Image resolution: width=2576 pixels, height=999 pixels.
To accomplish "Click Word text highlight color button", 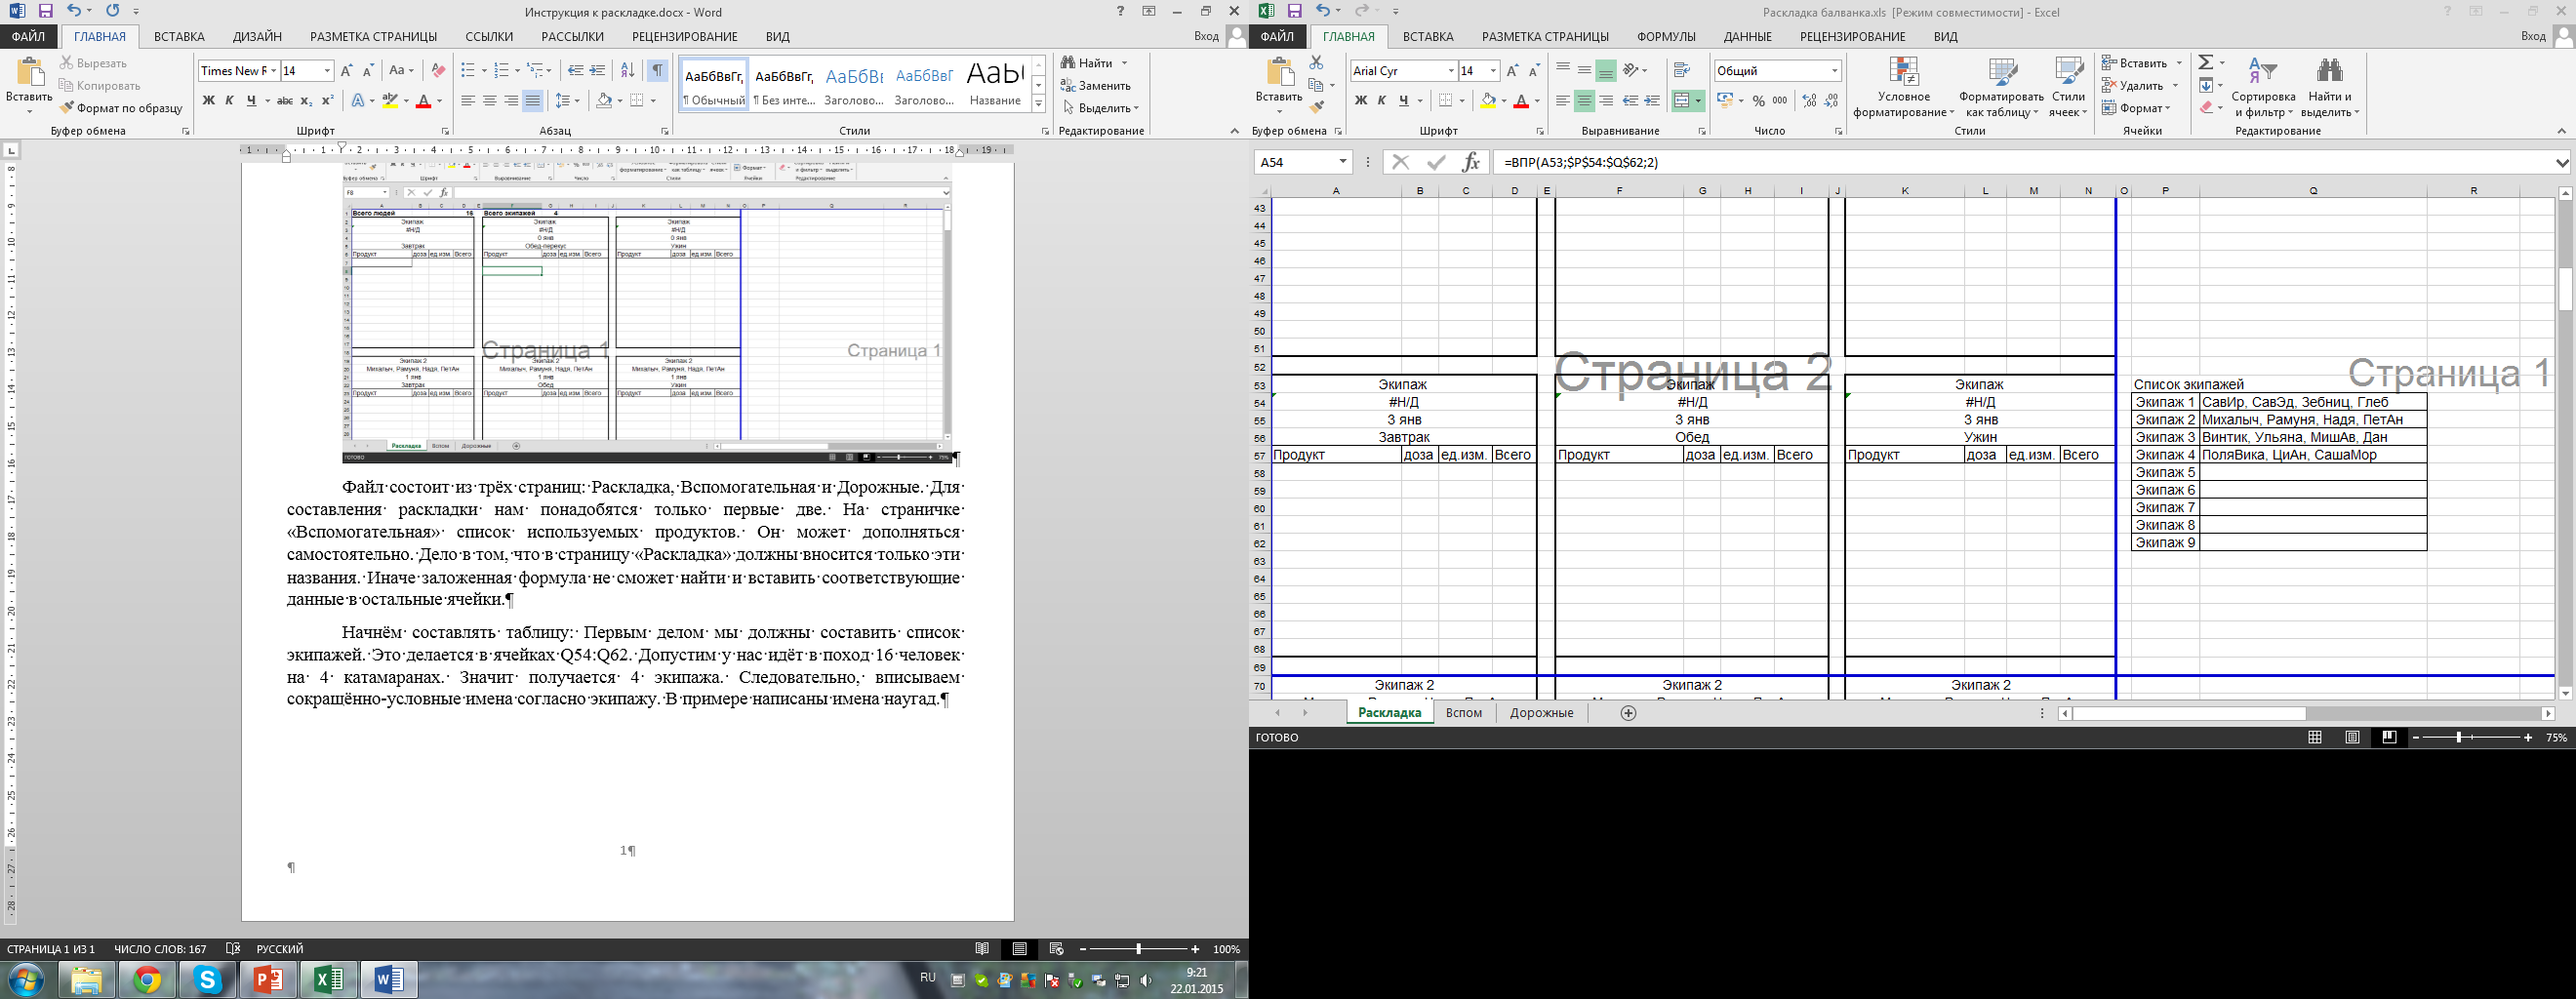I will tap(390, 101).
